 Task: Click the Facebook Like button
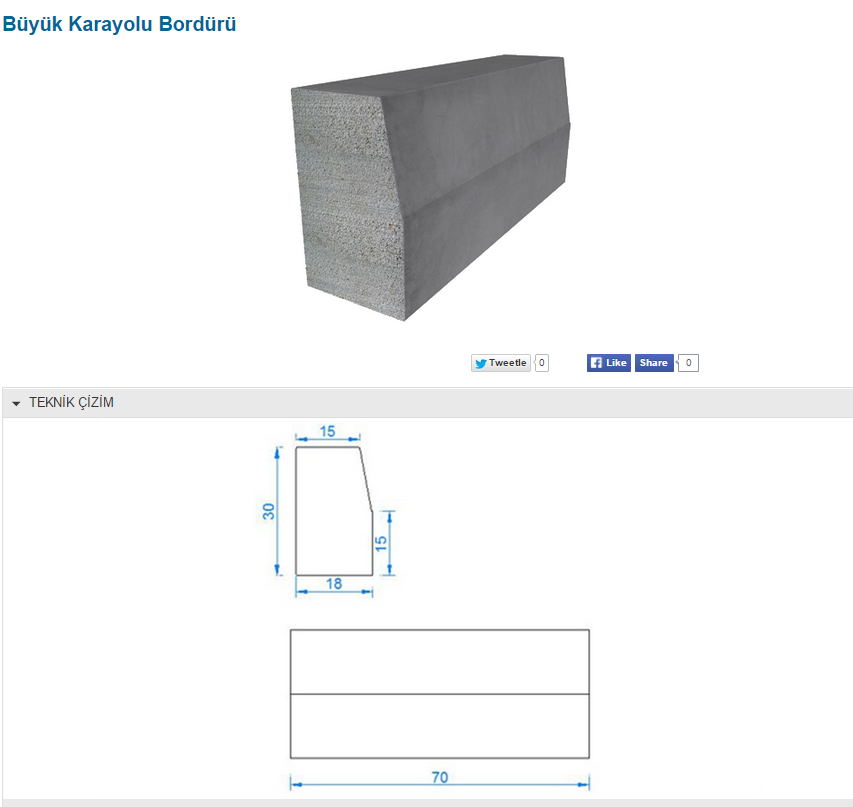point(609,363)
